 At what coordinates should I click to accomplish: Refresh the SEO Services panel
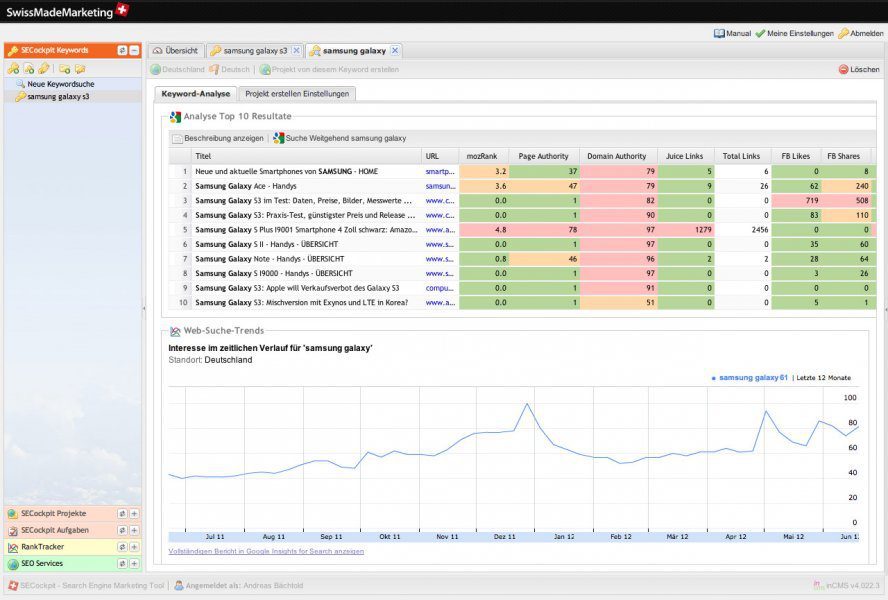tap(122, 563)
